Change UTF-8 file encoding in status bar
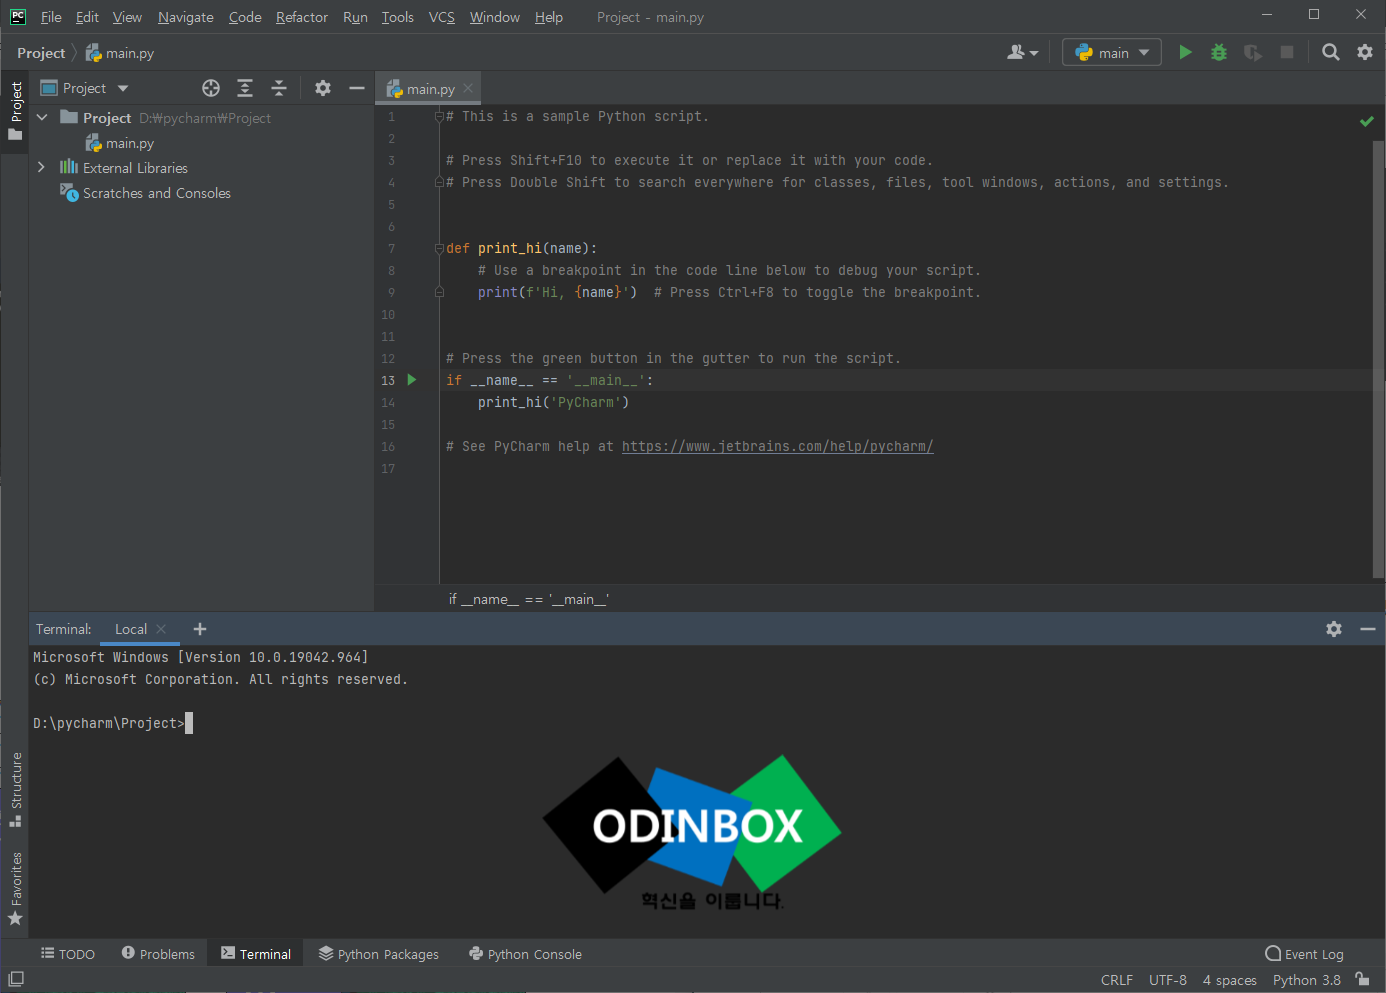 (x=1168, y=980)
